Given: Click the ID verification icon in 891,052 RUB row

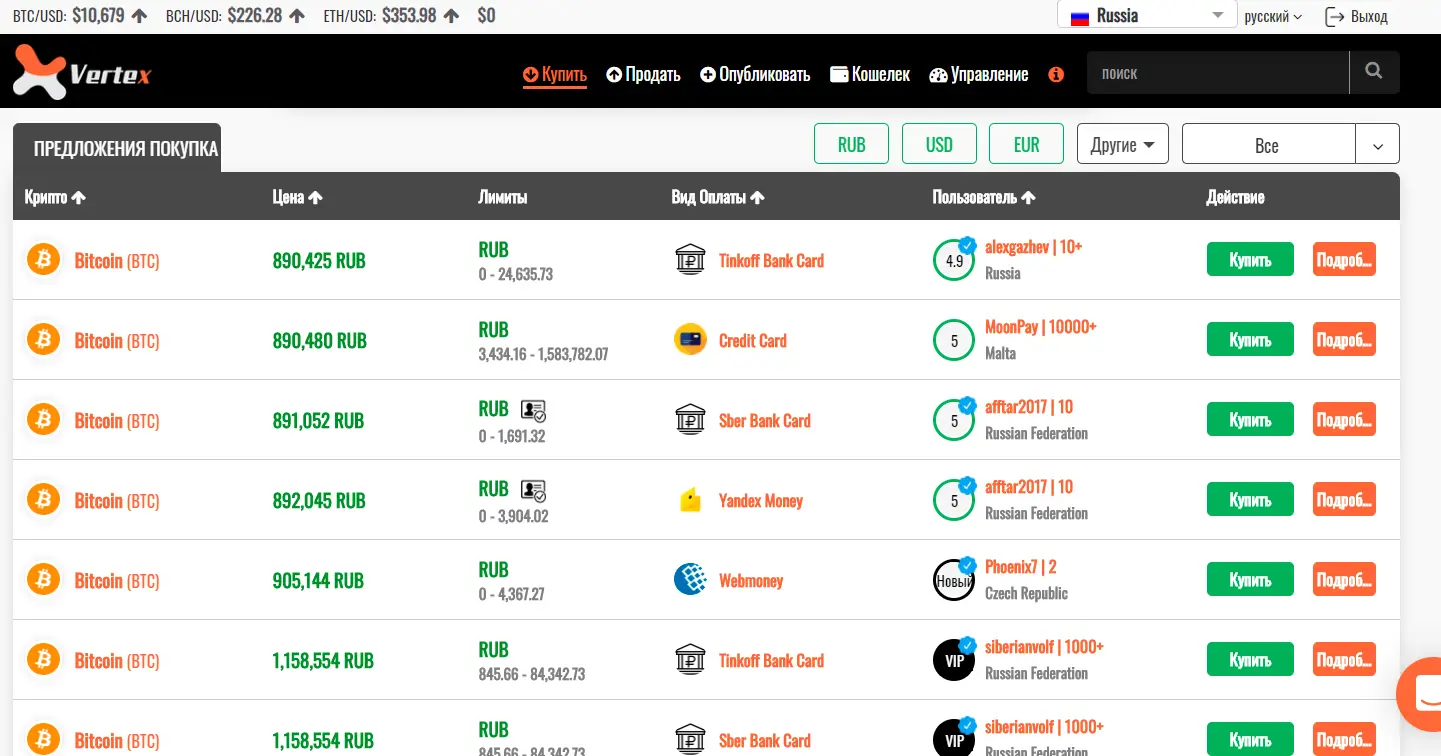Looking at the screenshot, I should 533,410.
